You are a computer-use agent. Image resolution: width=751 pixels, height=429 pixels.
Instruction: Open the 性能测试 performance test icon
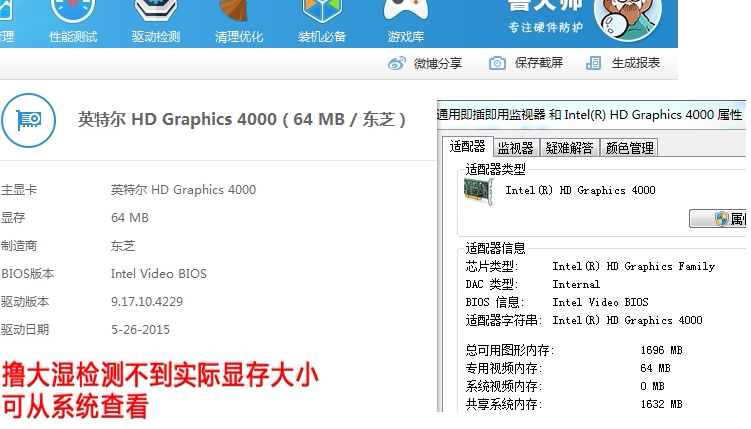pos(73,11)
